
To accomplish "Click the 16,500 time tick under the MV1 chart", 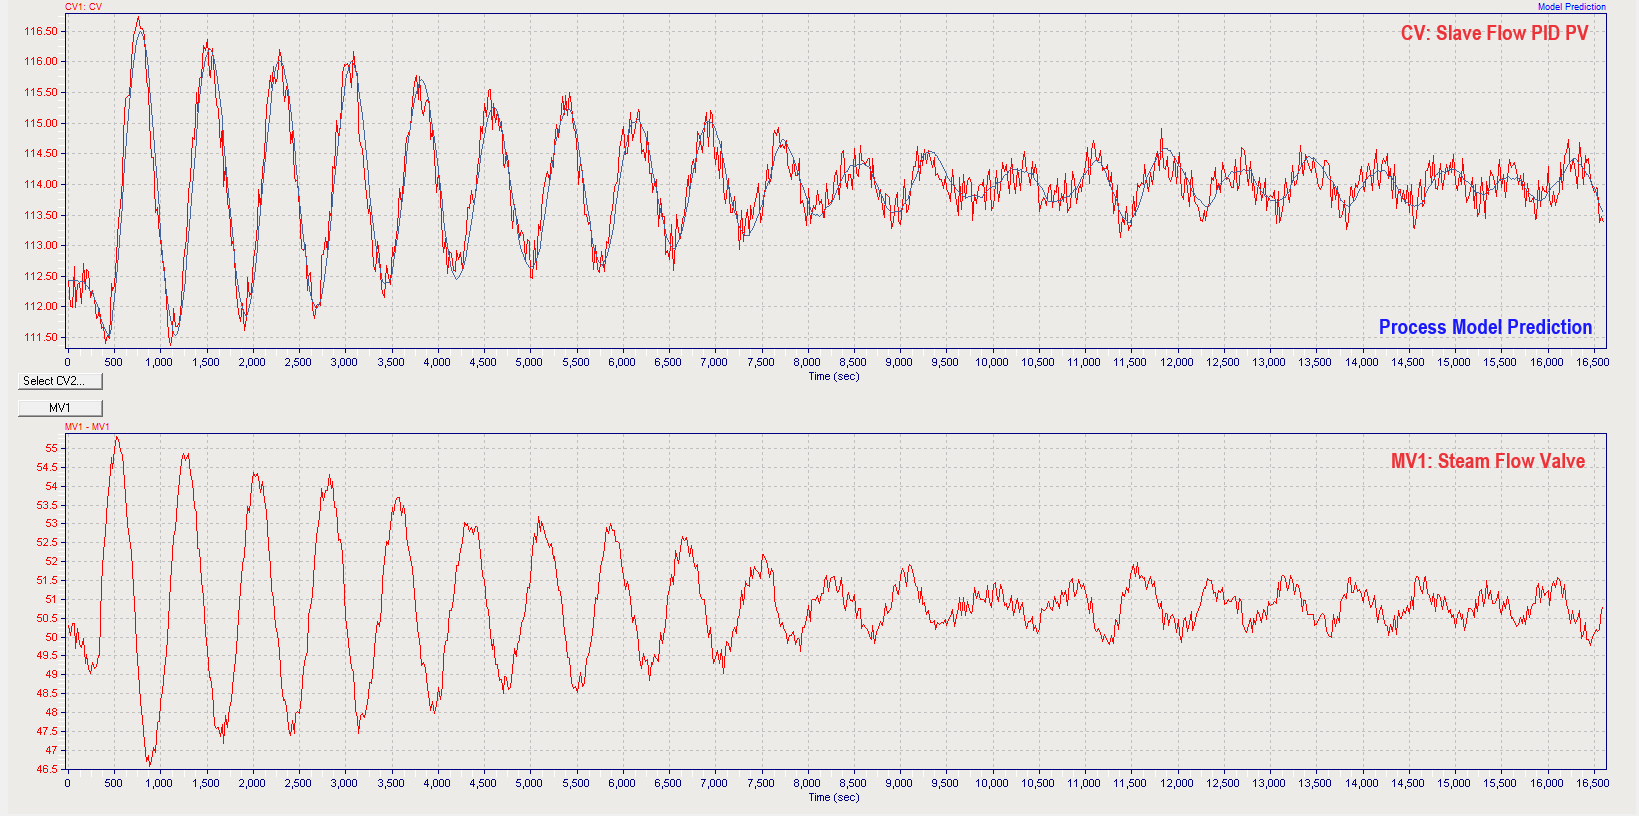I will 1592,783.
